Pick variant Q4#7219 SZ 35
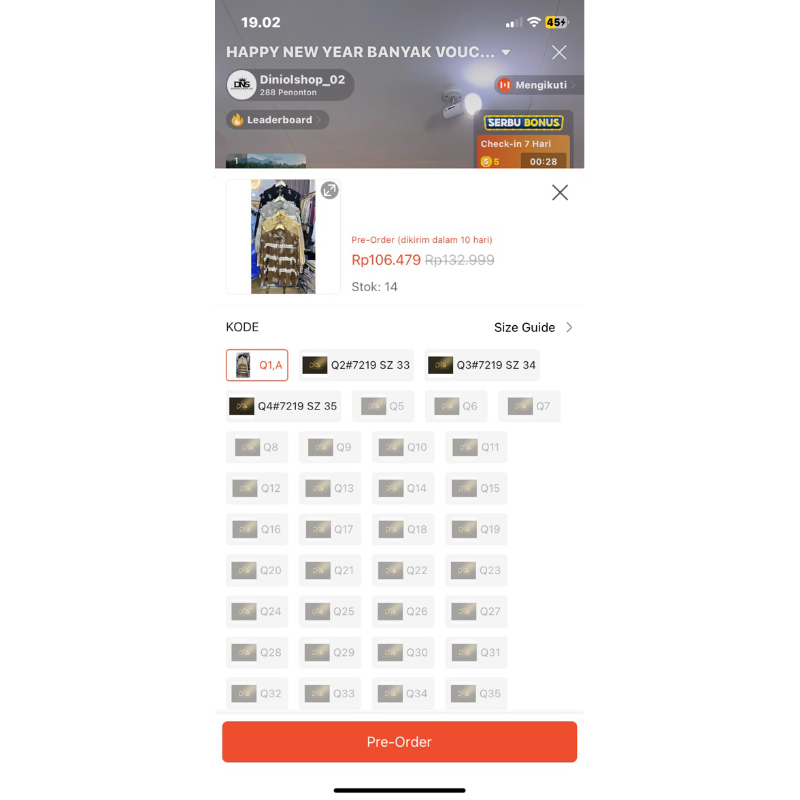The height and width of the screenshot is (800, 800). [x=283, y=406]
